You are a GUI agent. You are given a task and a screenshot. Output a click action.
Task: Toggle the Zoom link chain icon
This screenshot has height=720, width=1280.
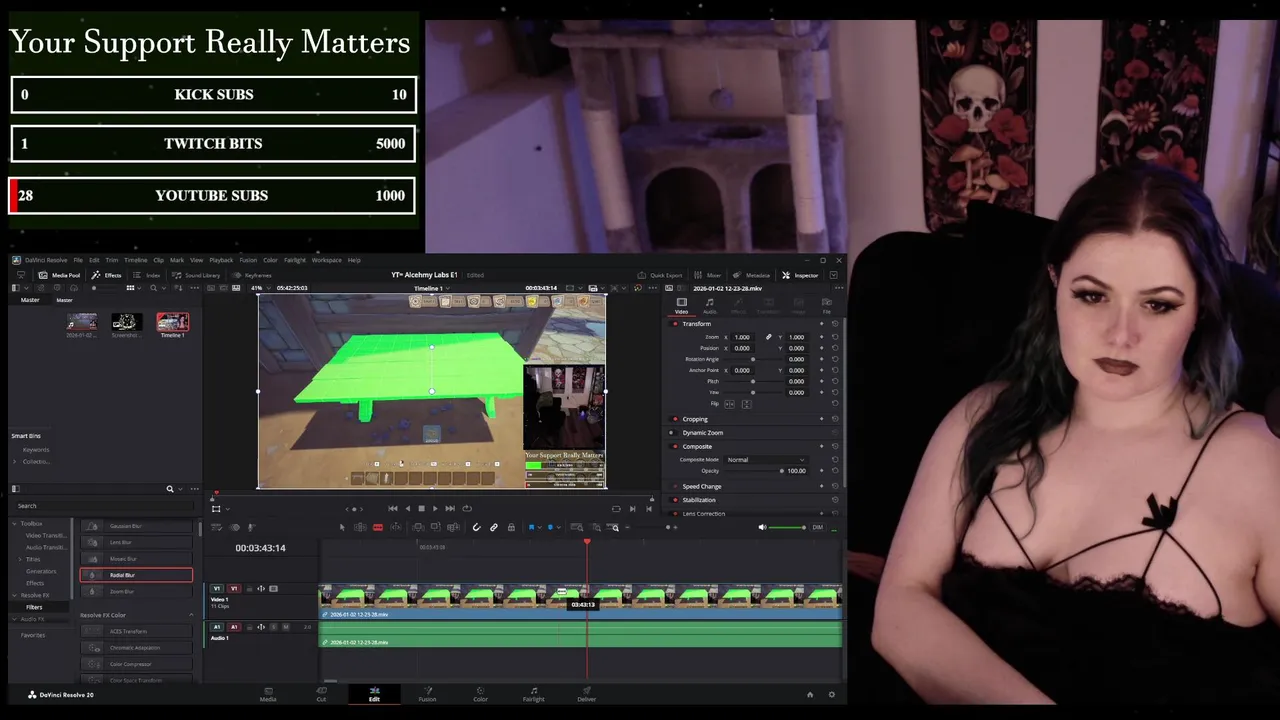tap(768, 337)
